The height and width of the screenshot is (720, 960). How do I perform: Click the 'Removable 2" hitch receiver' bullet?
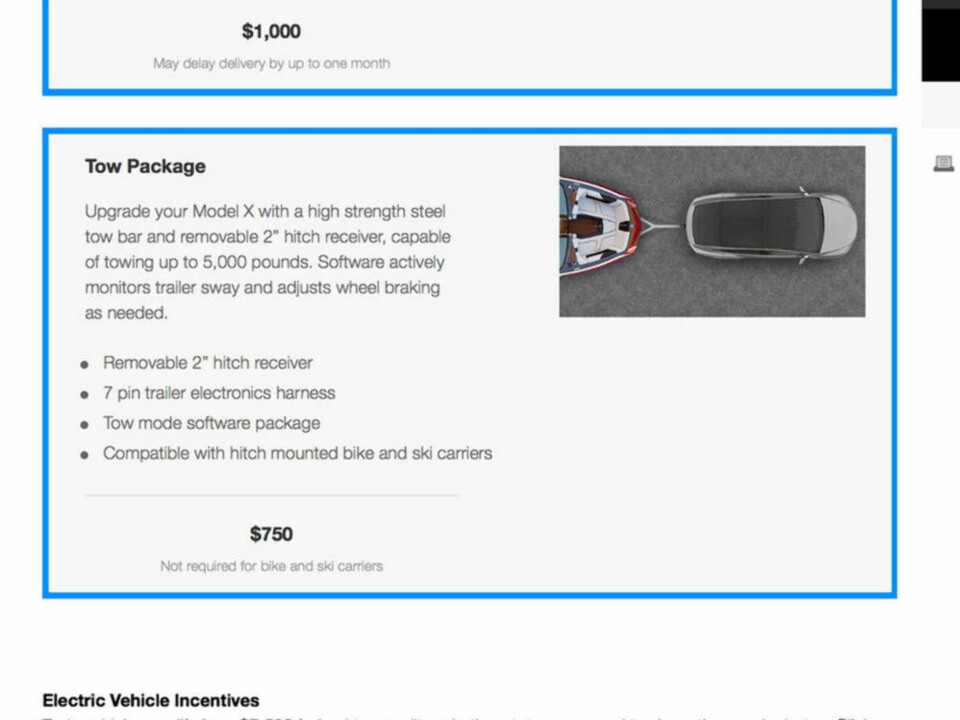pyautogui.click(x=208, y=362)
